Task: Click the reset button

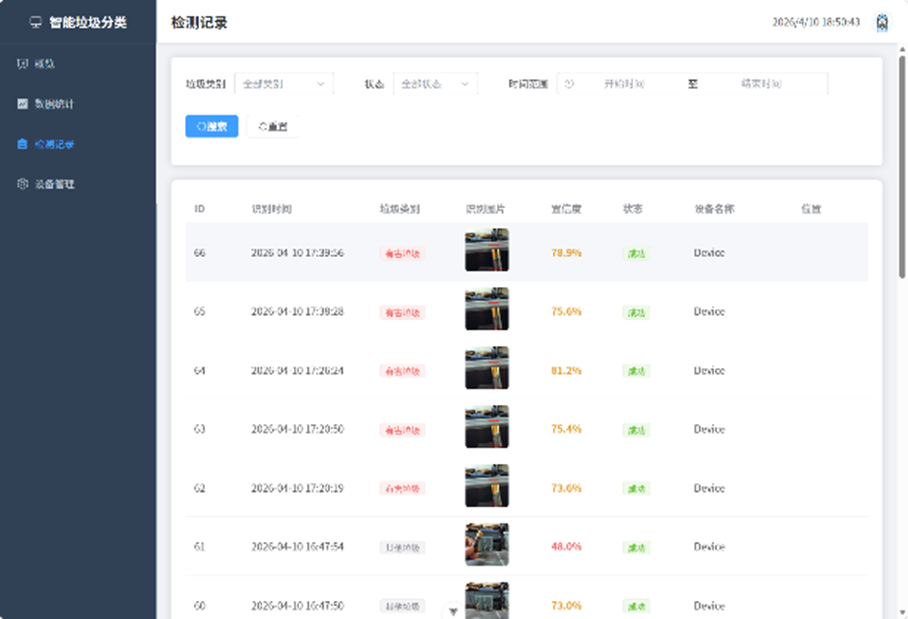Action: [x=273, y=126]
